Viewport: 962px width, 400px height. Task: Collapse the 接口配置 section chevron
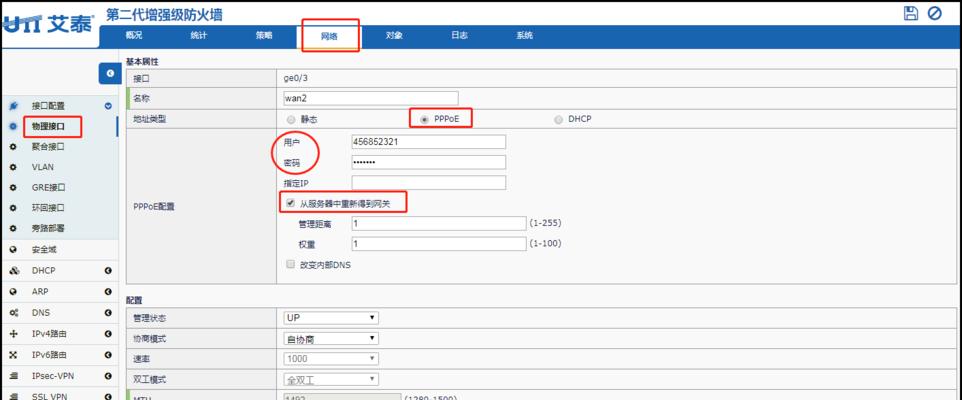coord(109,106)
